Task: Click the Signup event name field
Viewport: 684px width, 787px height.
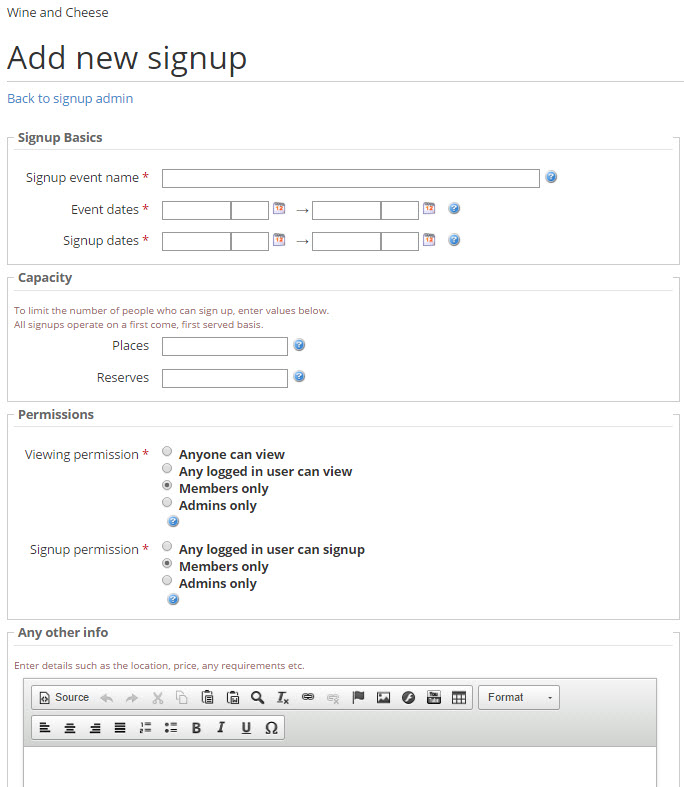Action: pyautogui.click(x=351, y=179)
